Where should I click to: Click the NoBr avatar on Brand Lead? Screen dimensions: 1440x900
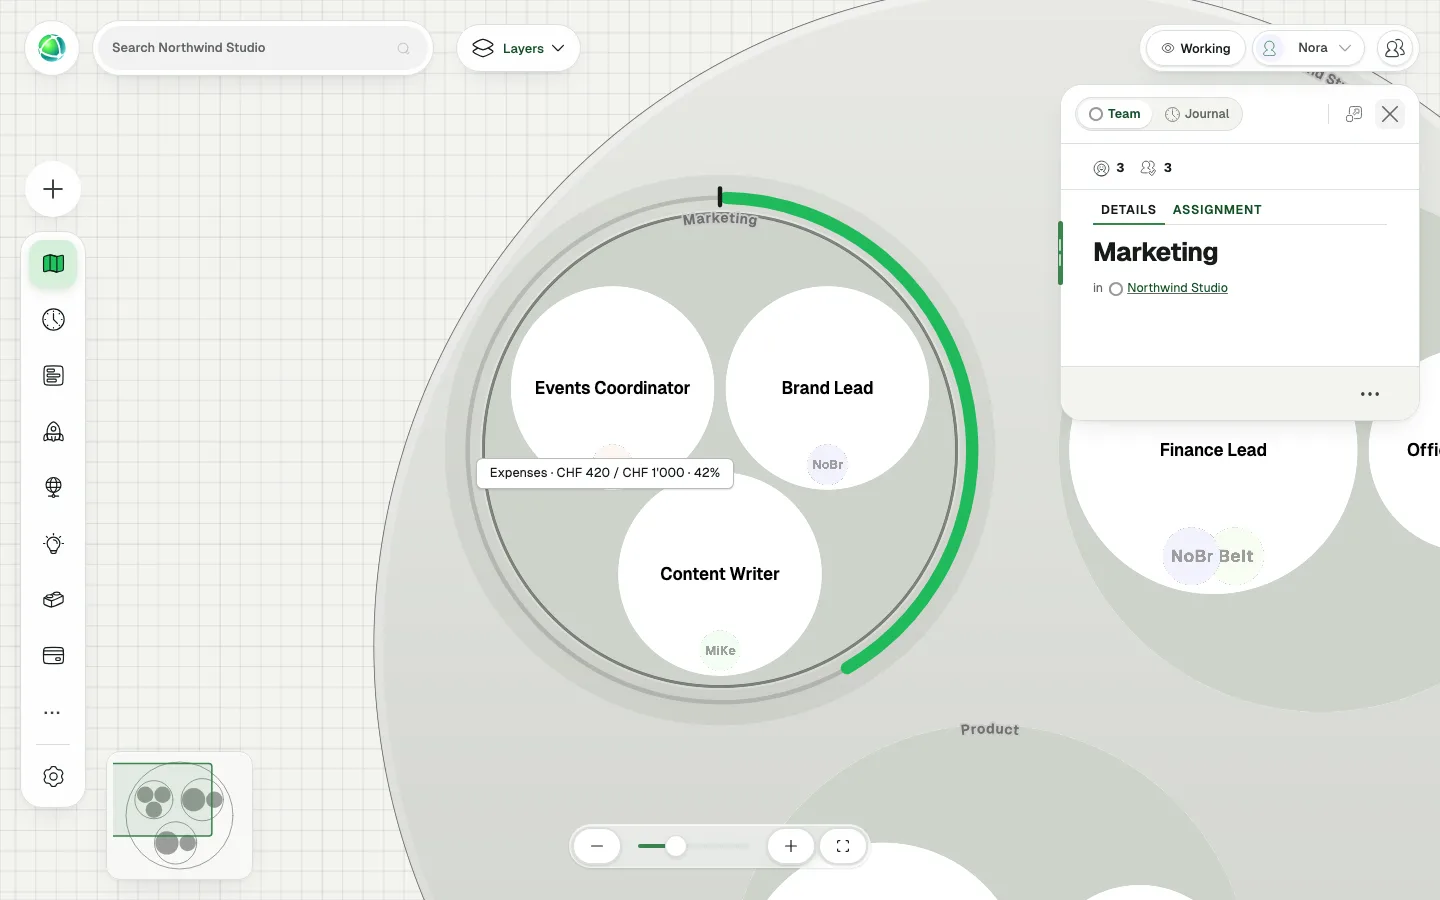tap(827, 465)
